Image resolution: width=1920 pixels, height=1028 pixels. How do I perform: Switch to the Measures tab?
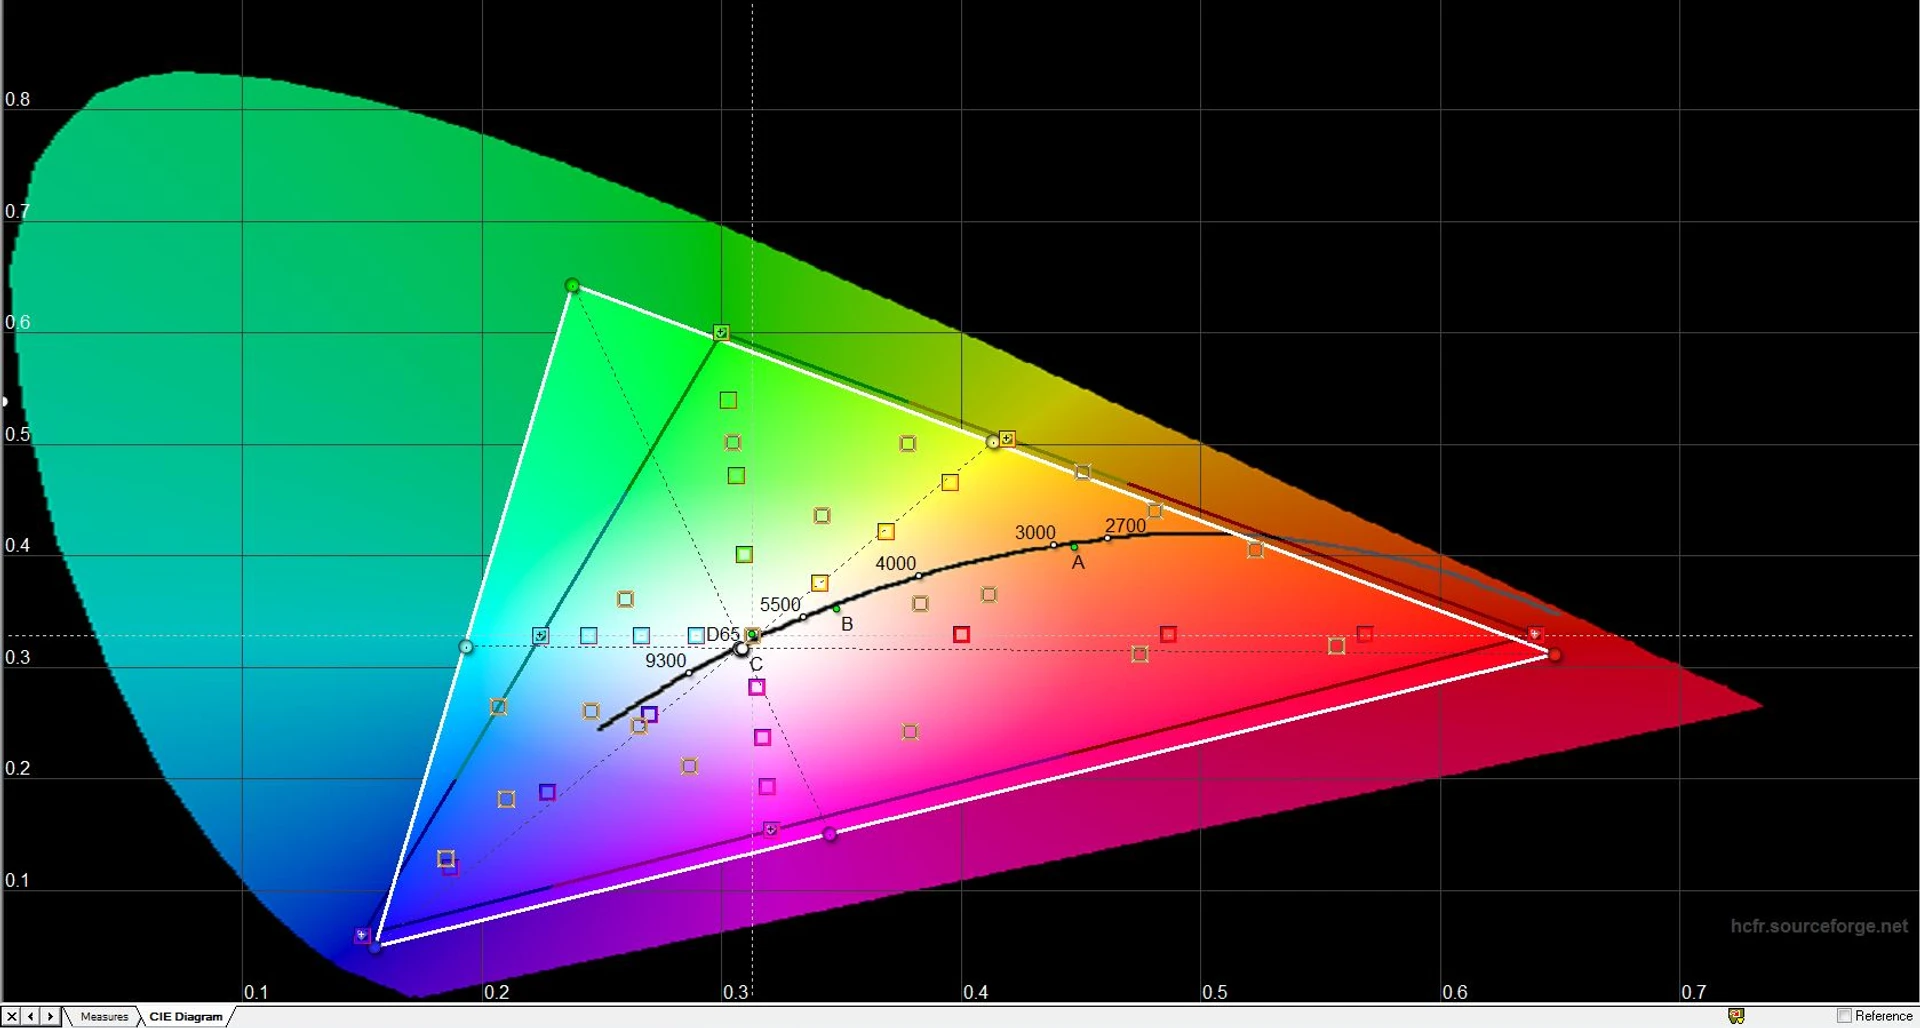(104, 1017)
